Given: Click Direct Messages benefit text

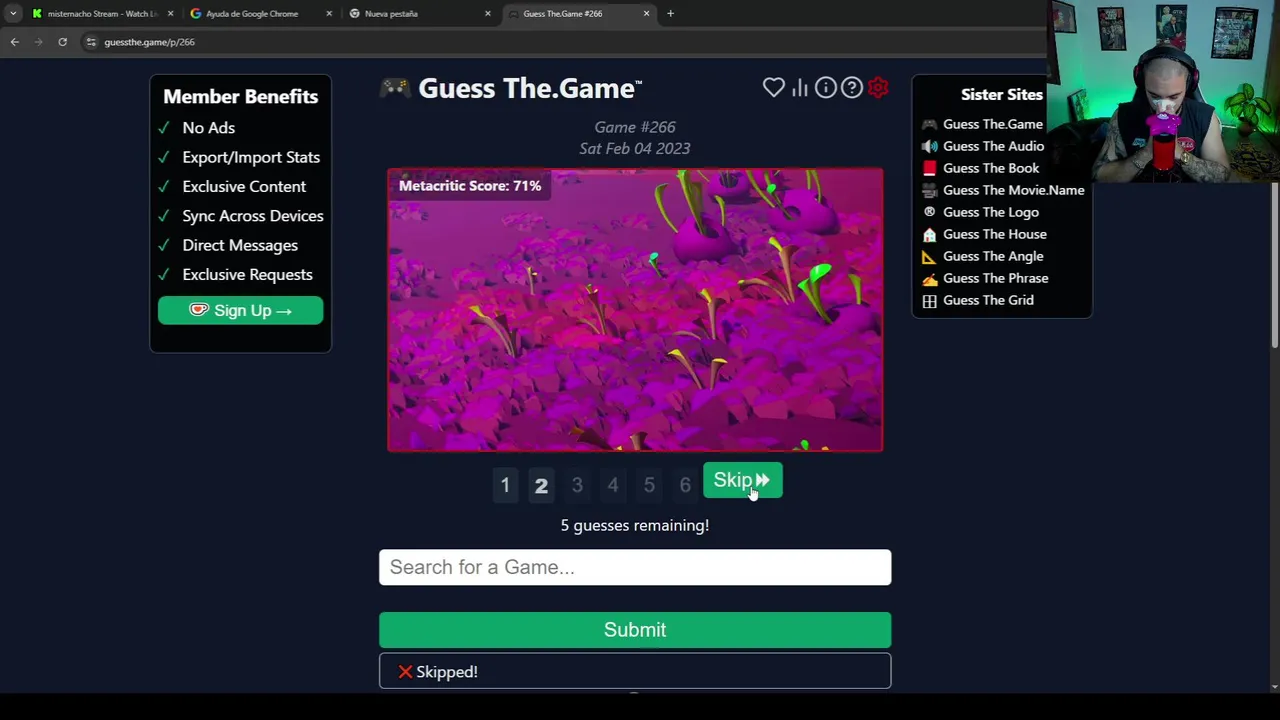Looking at the screenshot, I should (240, 245).
